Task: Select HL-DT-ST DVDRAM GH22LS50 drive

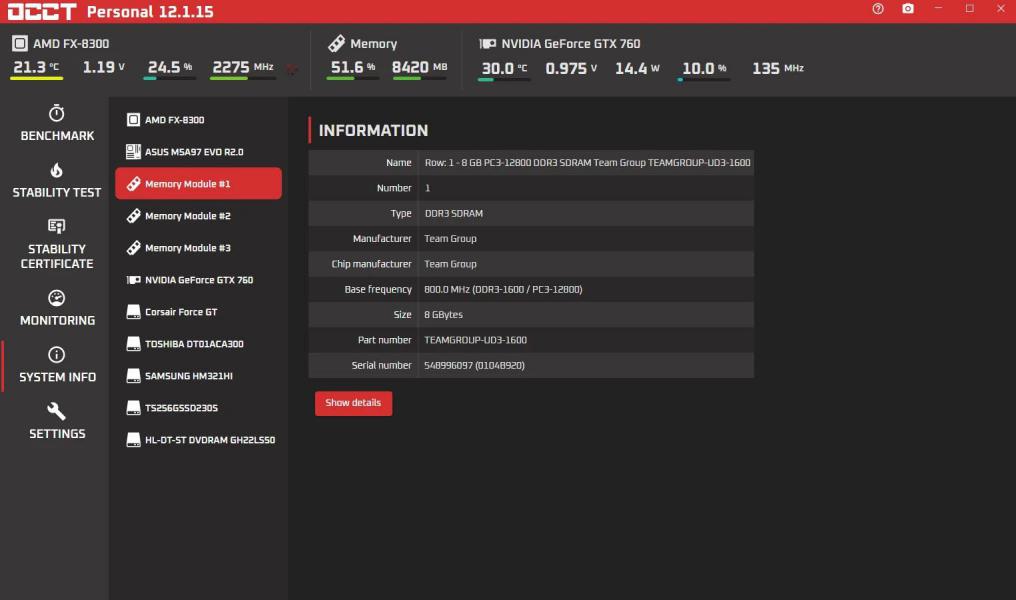Action: coord(198,440)
